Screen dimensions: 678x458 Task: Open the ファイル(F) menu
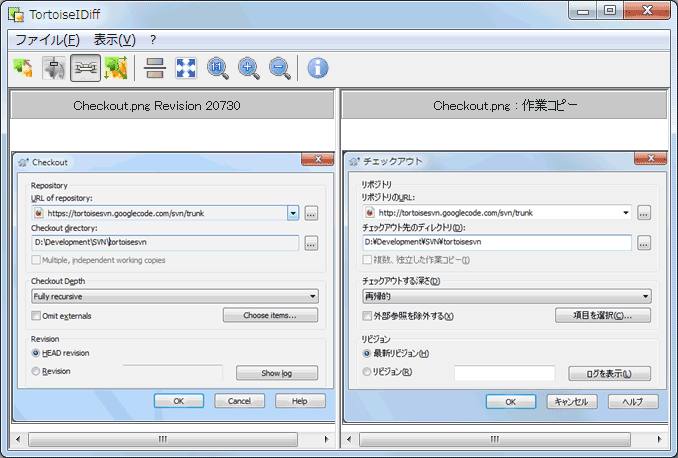47,40
